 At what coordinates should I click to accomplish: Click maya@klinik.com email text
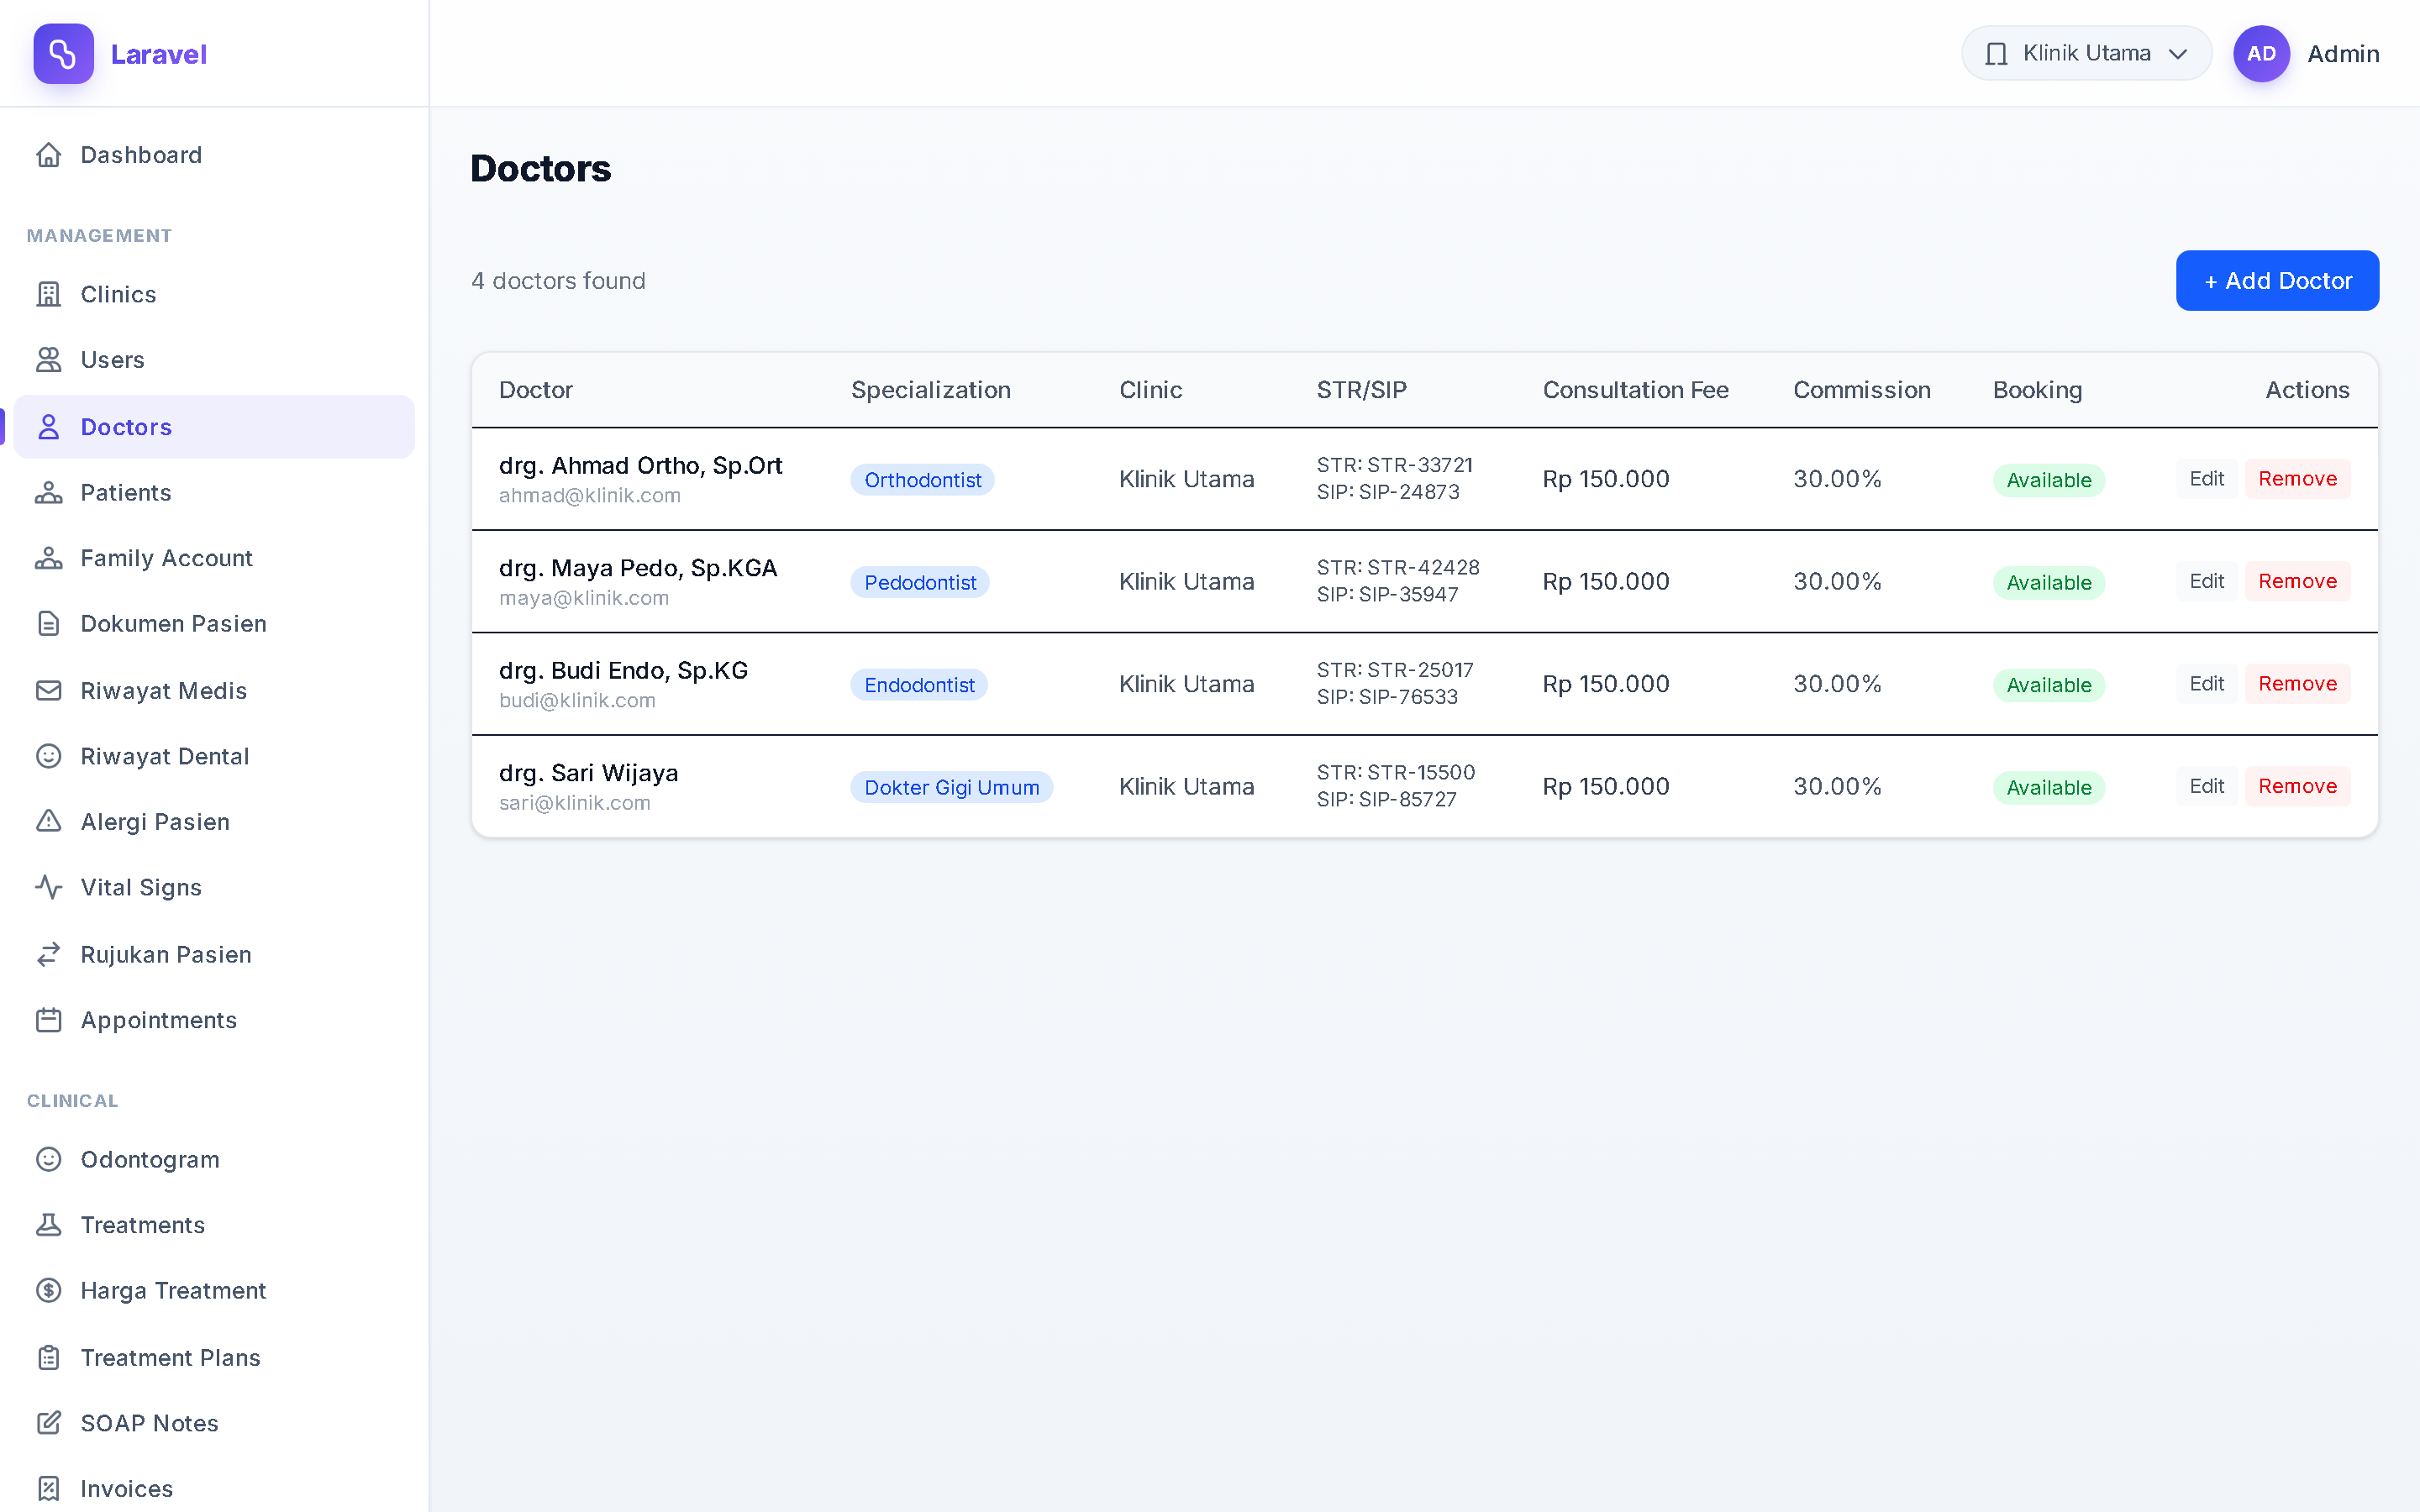(x=583, y=598)
